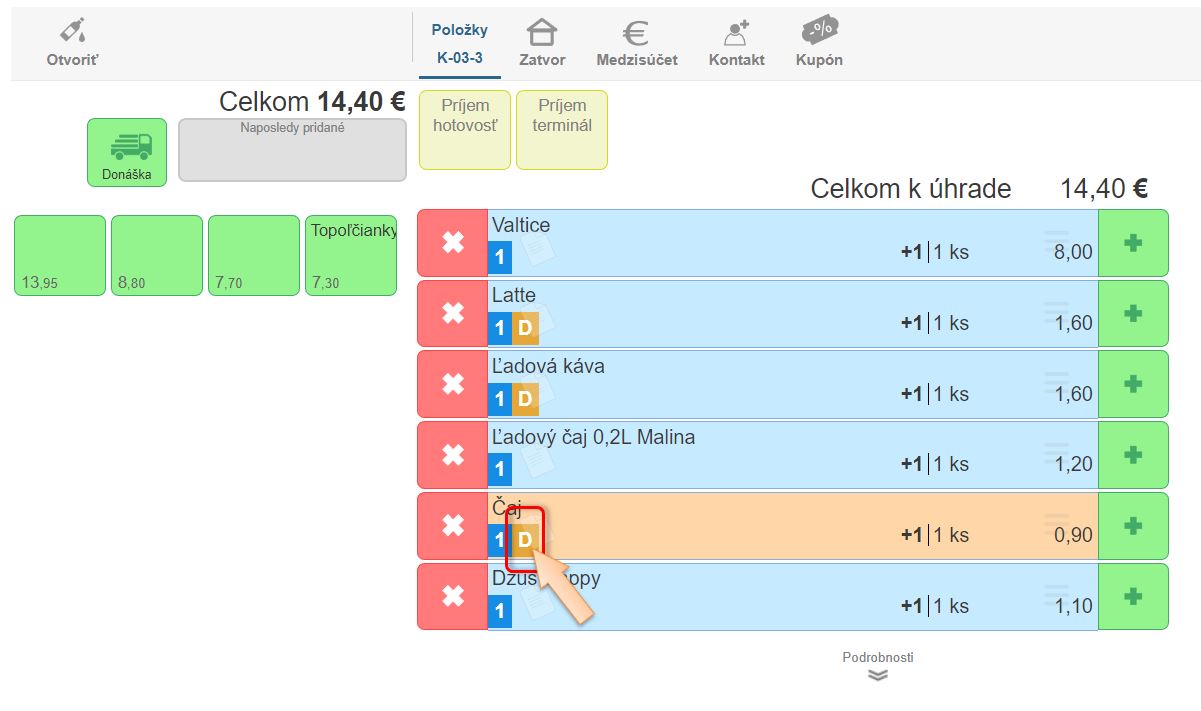Remove Valtice with red X icon
1201x711 pixels.
tap(452, 243)
